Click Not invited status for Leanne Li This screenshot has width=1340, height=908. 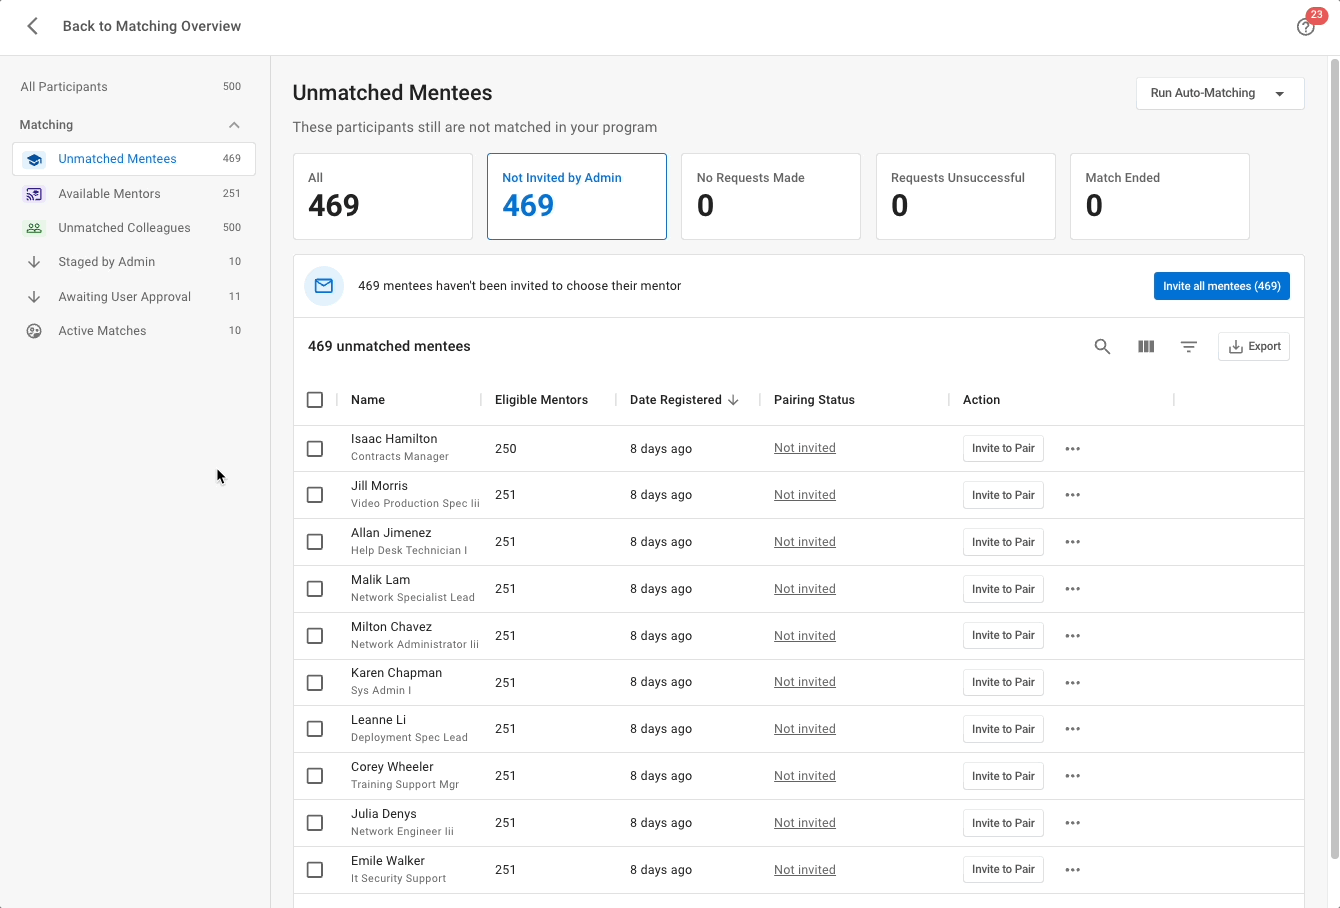pos(805,729)
